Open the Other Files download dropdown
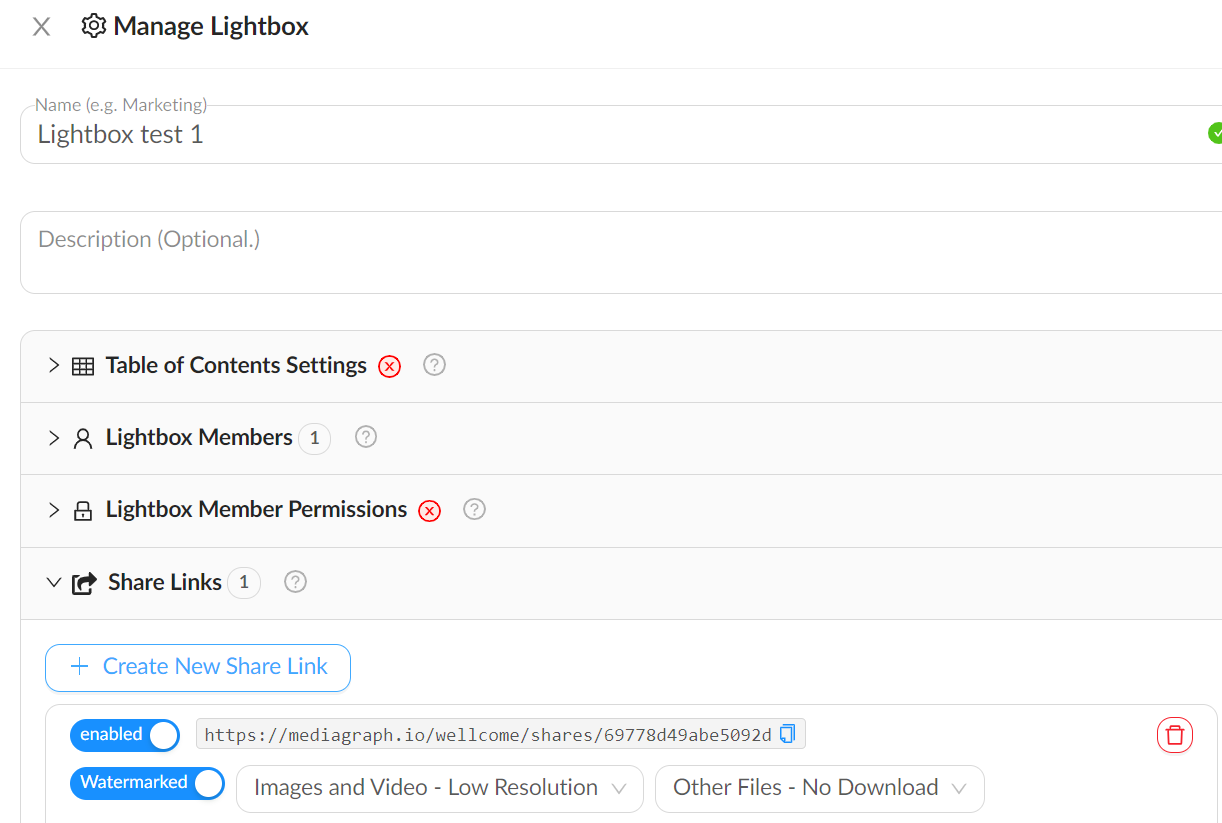 819,788
